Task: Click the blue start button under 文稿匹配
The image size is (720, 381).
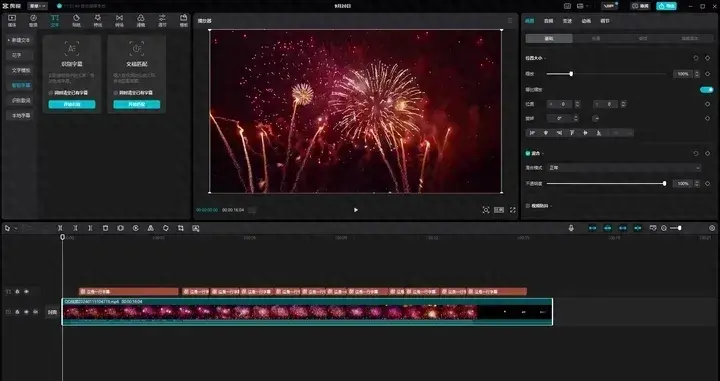Action: point(137,105)
